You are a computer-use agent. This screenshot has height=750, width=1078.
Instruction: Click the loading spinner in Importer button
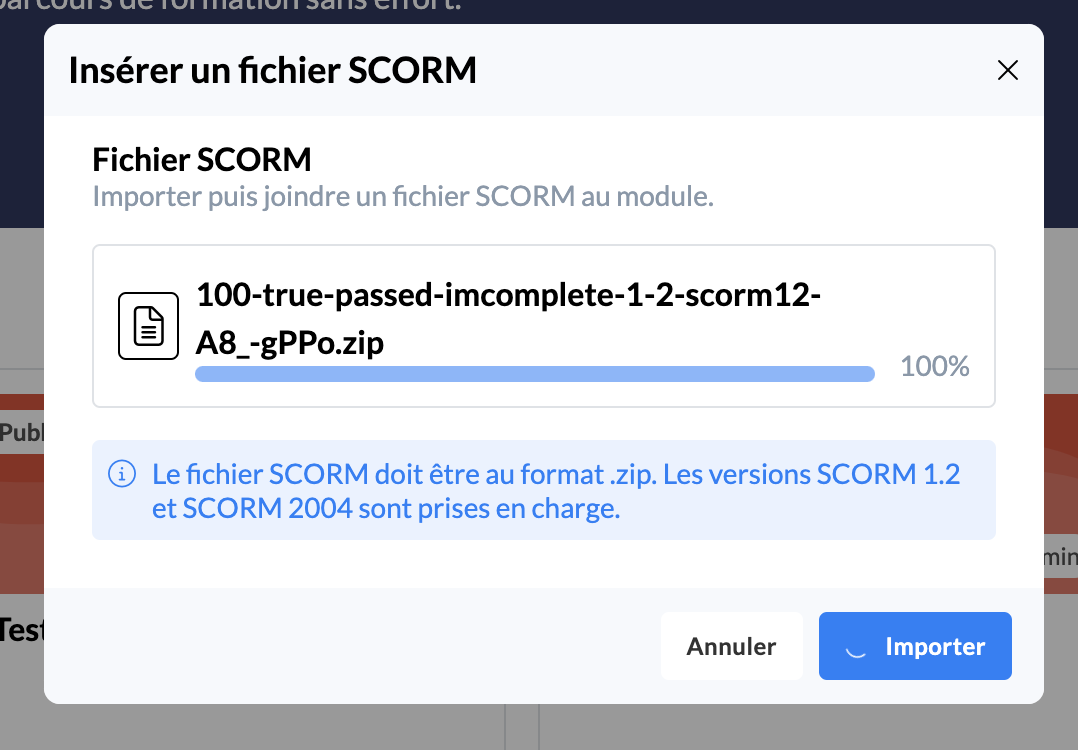(855, 647)
